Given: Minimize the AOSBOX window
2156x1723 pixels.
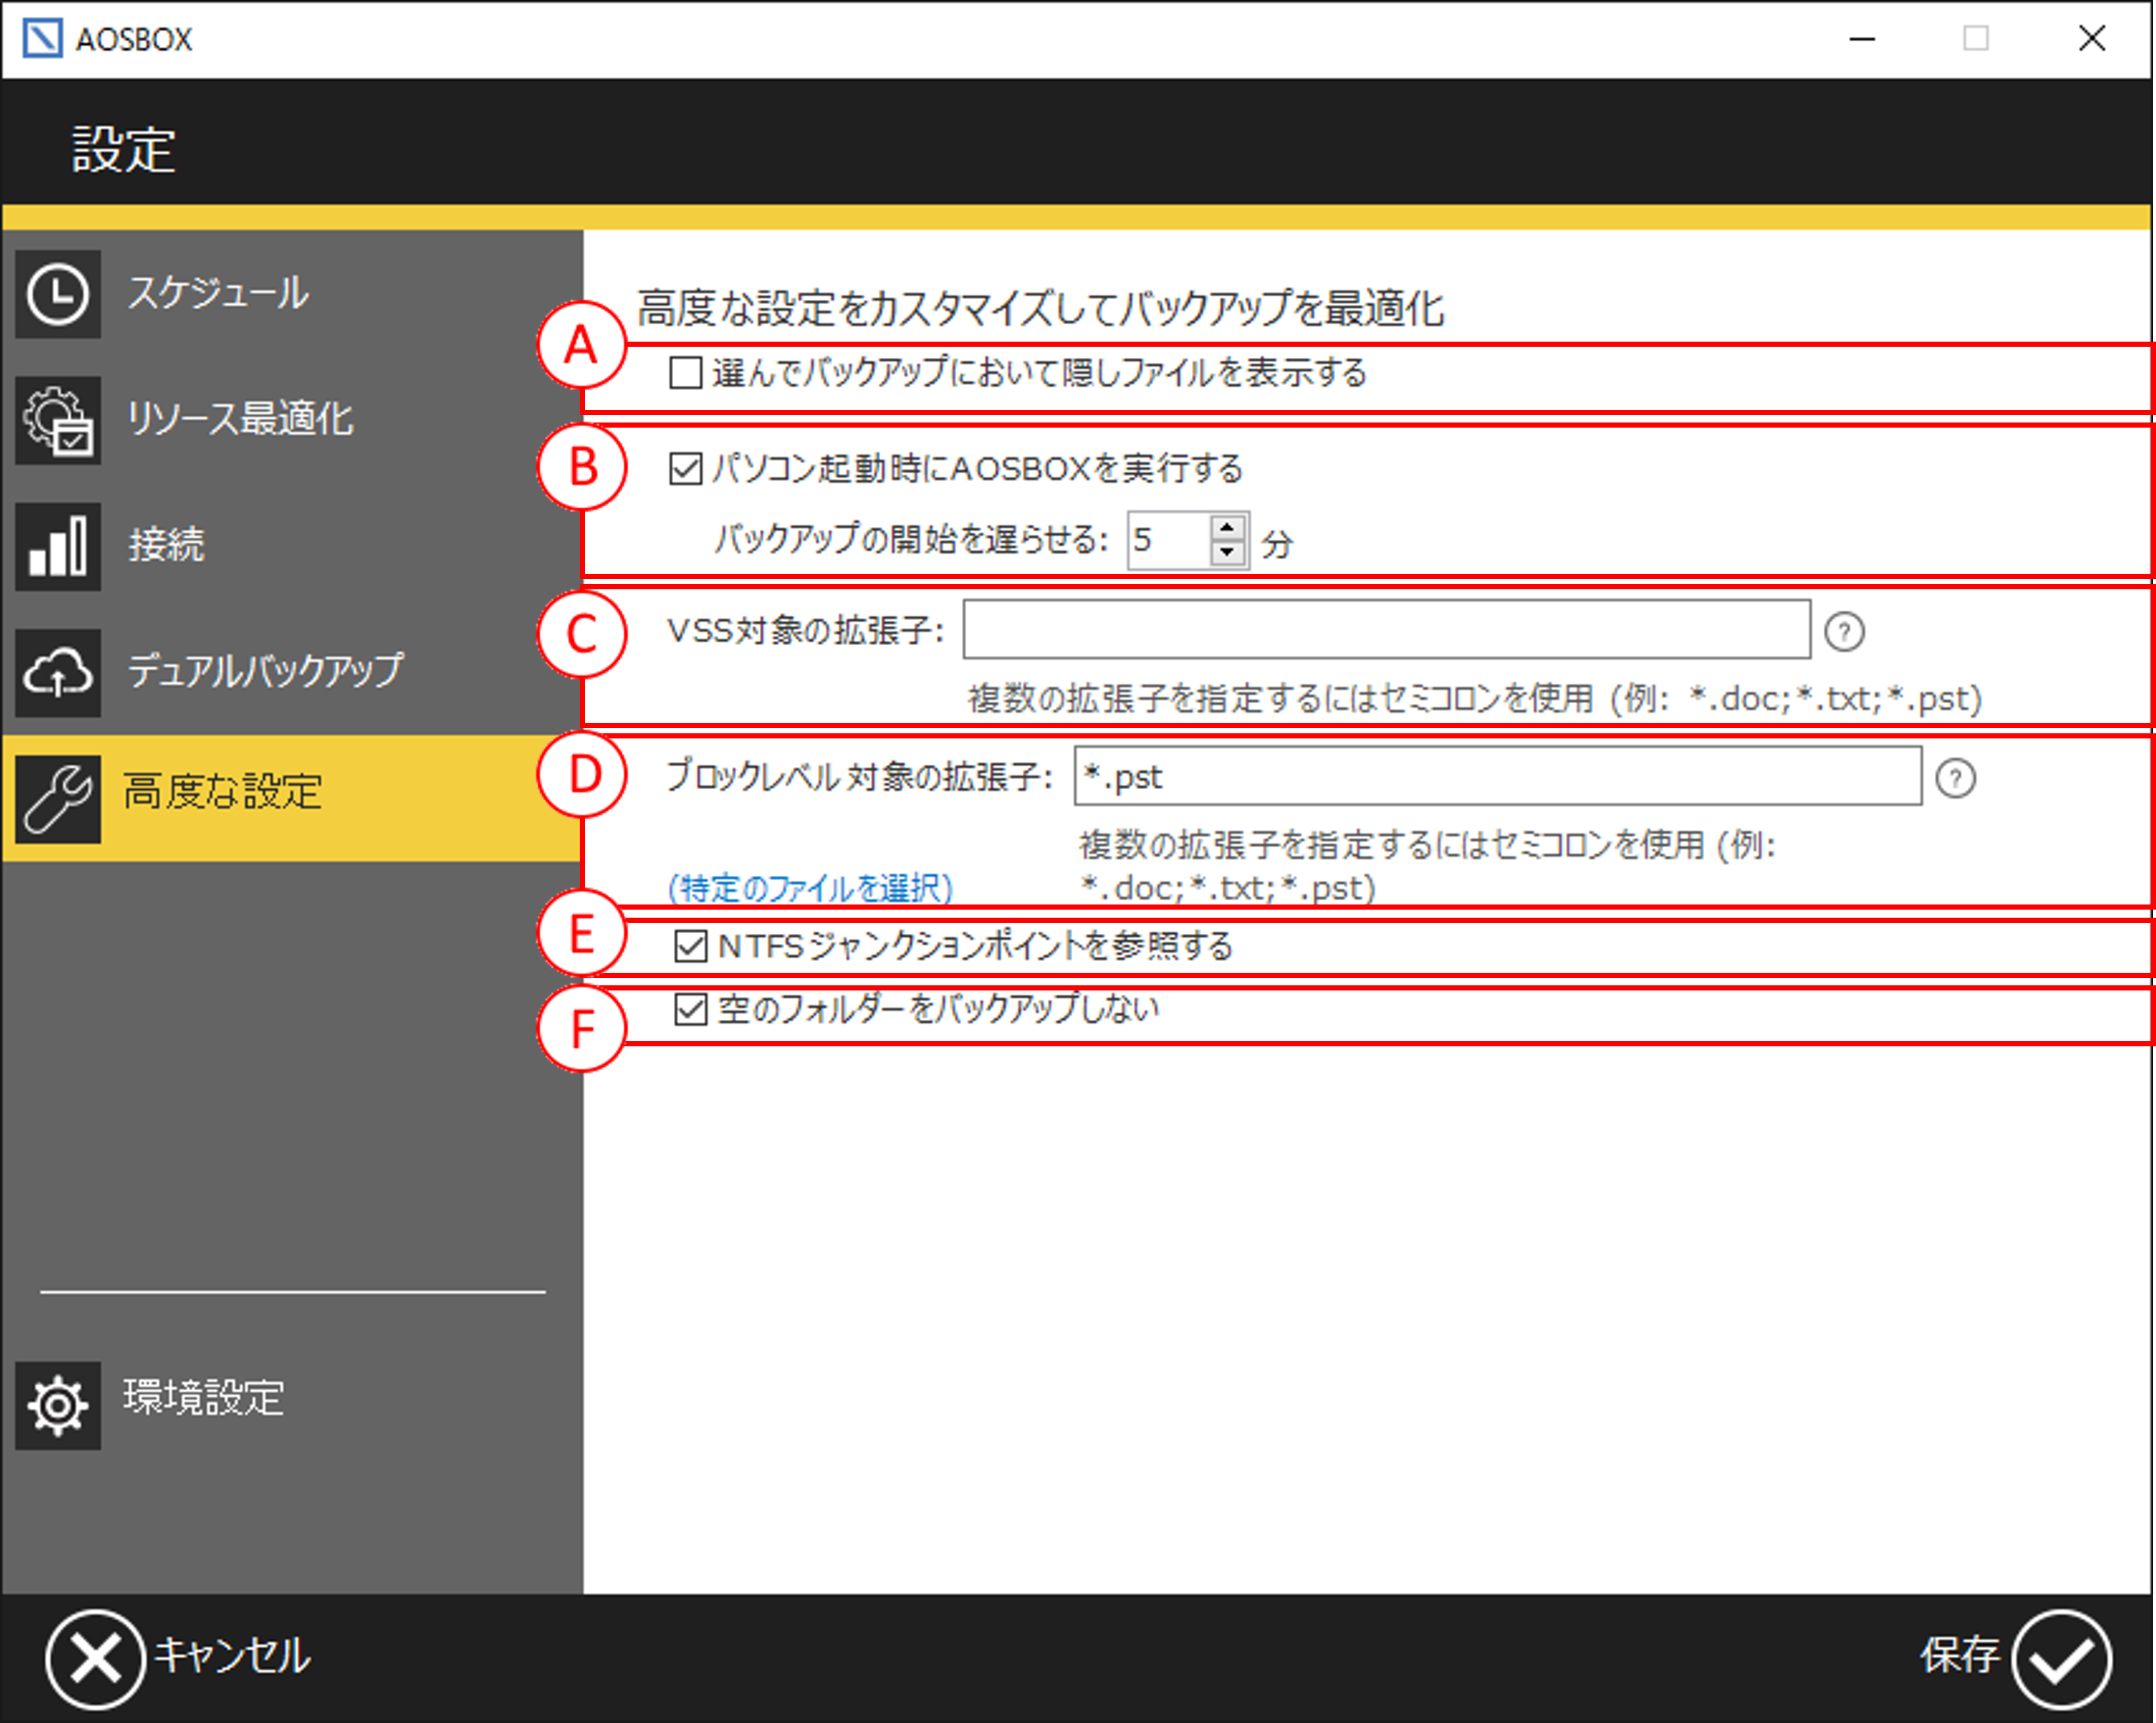Looking at the screenshot, I should tap(1862, 38).
